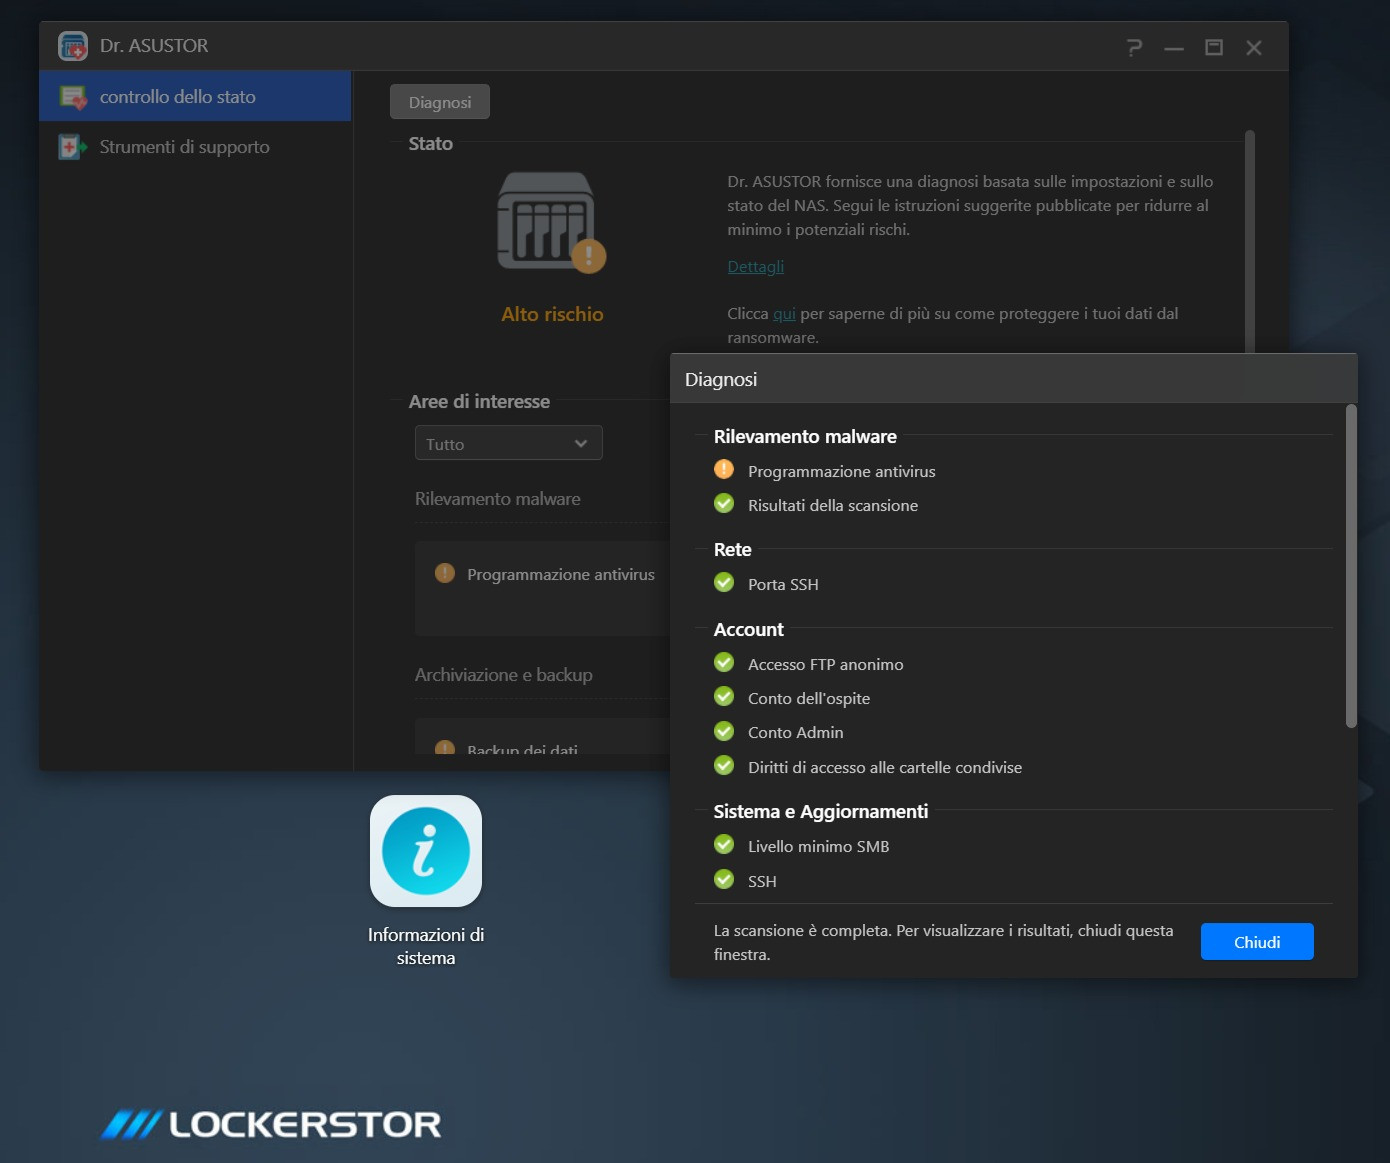Click the warning badge on the NAS illustration
1390x1163 pixels.
pyautogui.click(x=589, y=256)
